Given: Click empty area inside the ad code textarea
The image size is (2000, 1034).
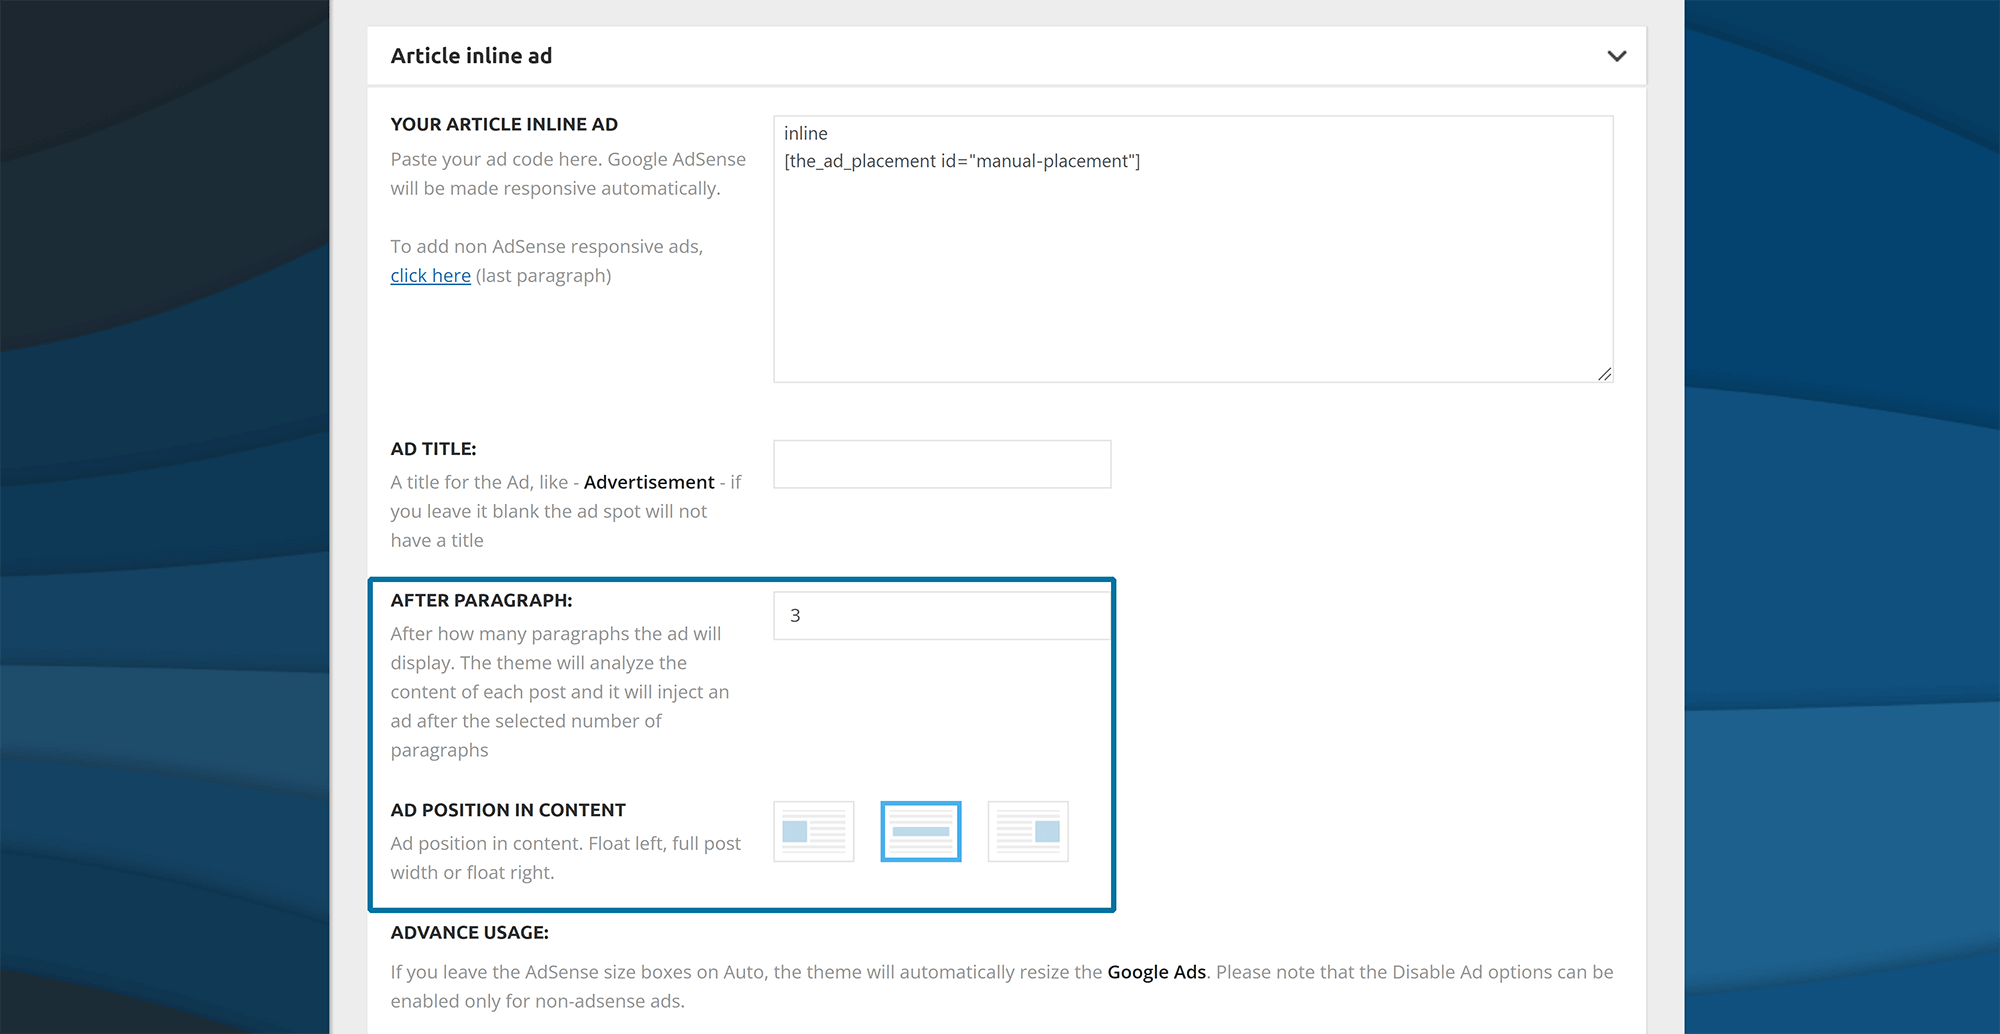Looking at the screenshot, I should (1192, 280).
